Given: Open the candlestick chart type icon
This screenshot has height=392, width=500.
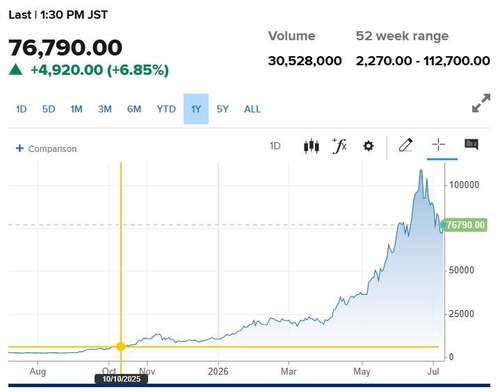Looking at the screenshot, I should (x=311, y=146).
